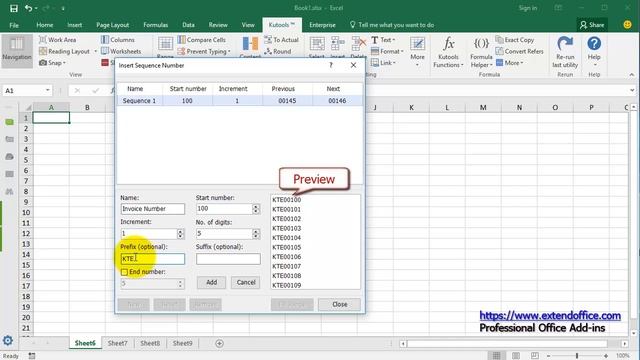
Task: Click the Cancel button in dialog
Action: [x=246, y=282]
